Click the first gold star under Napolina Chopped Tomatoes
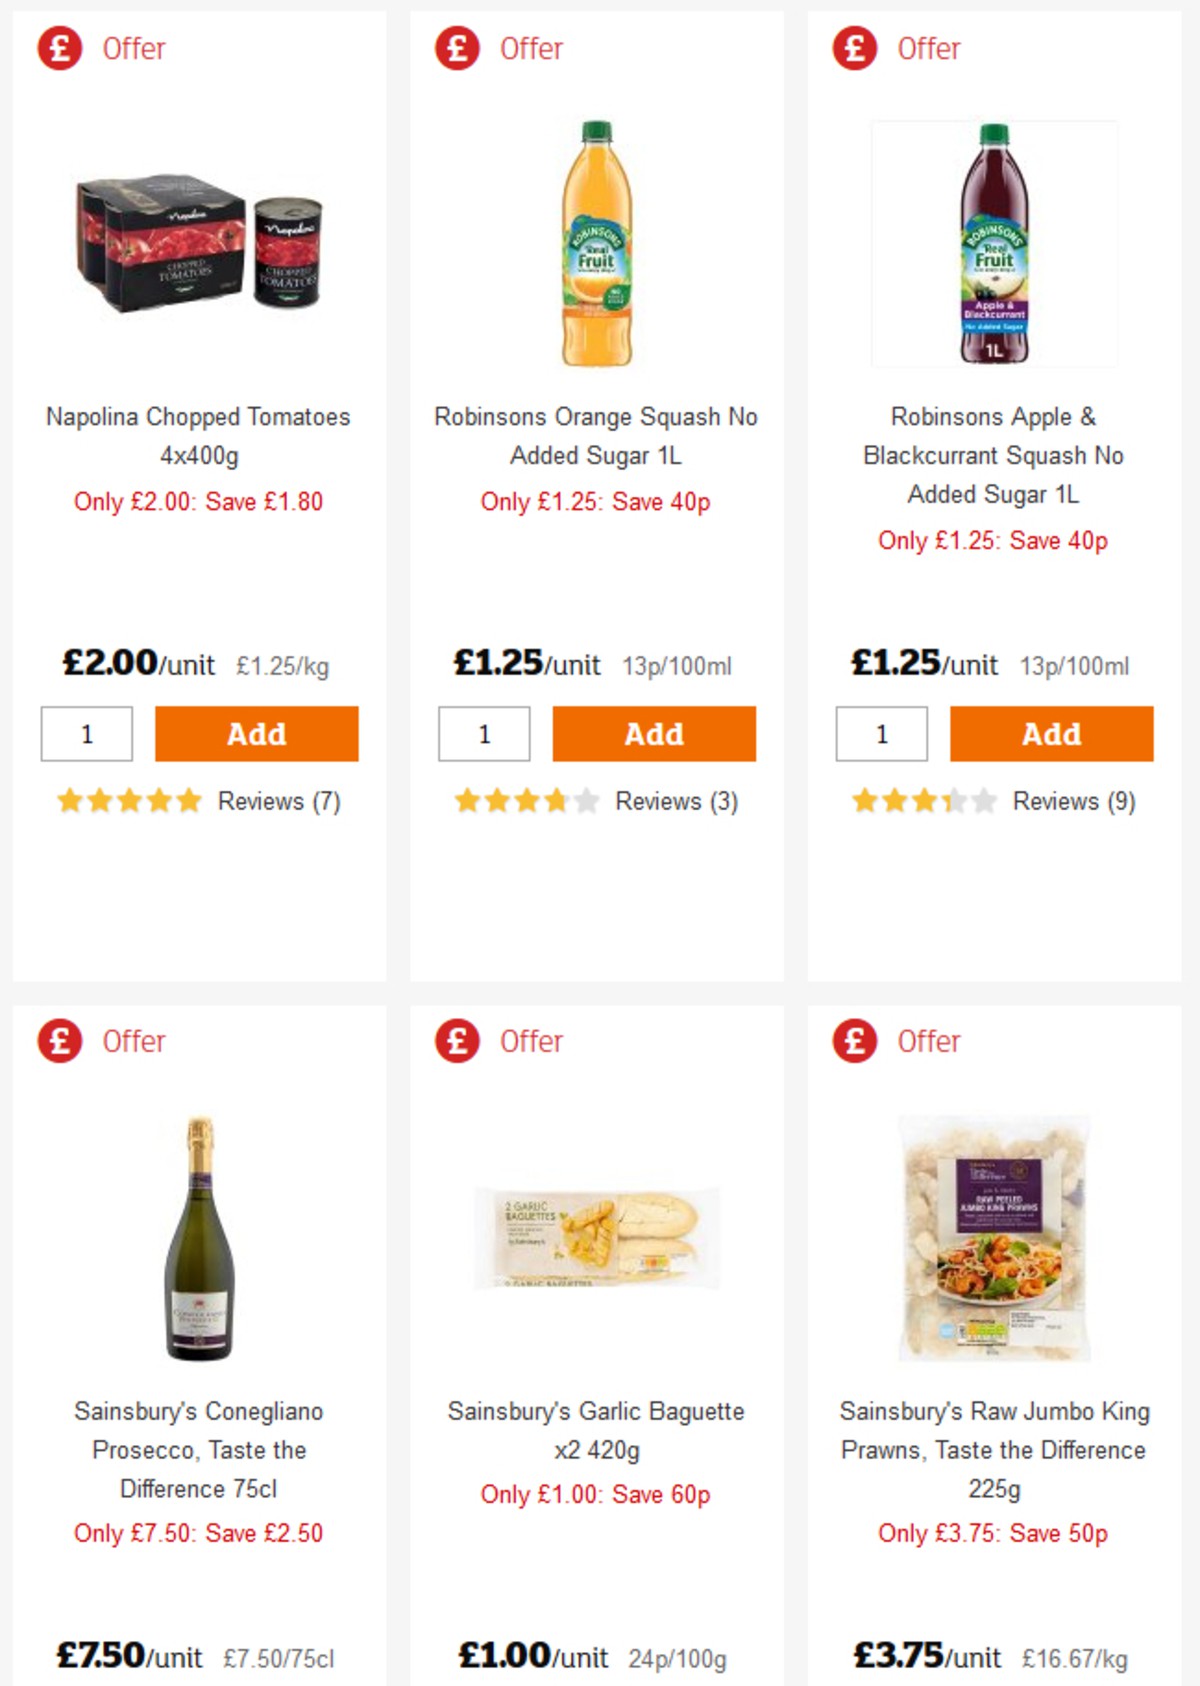This screenshot has height=1686, width=1200. point(70,801)
